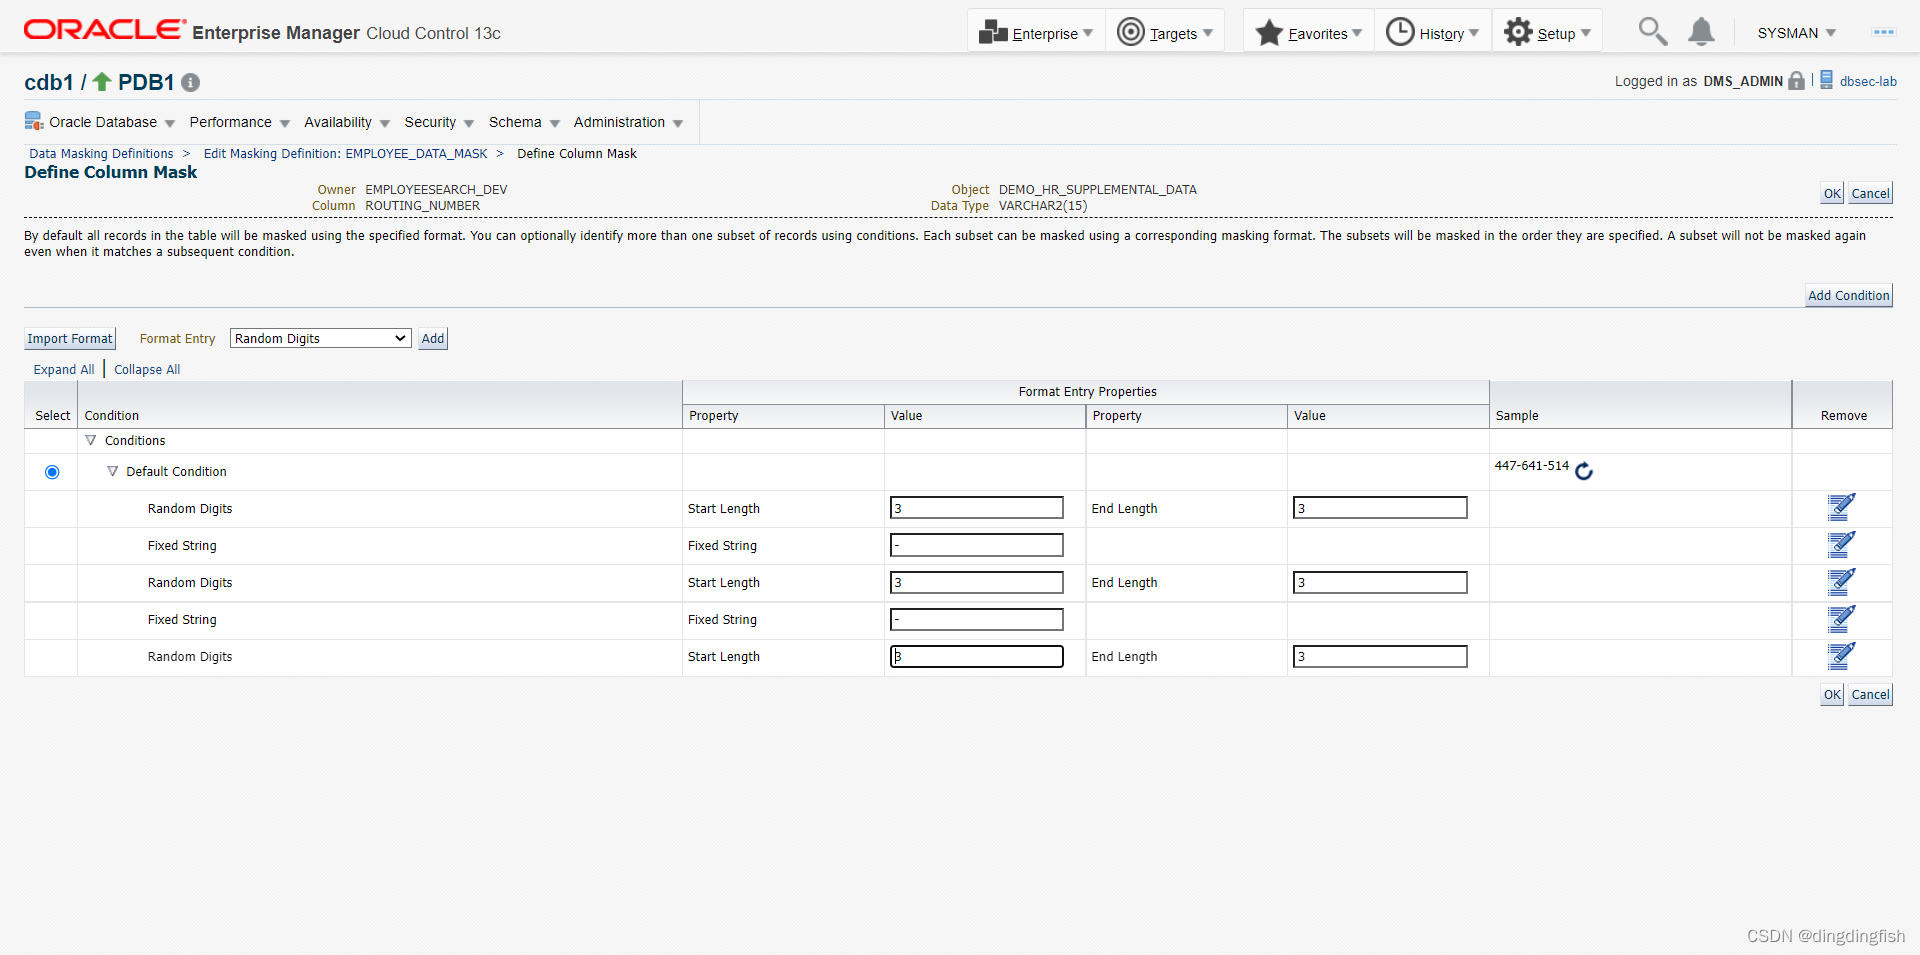
Task: Click End Length field of second Random Digits
Action: (1380, 582)
